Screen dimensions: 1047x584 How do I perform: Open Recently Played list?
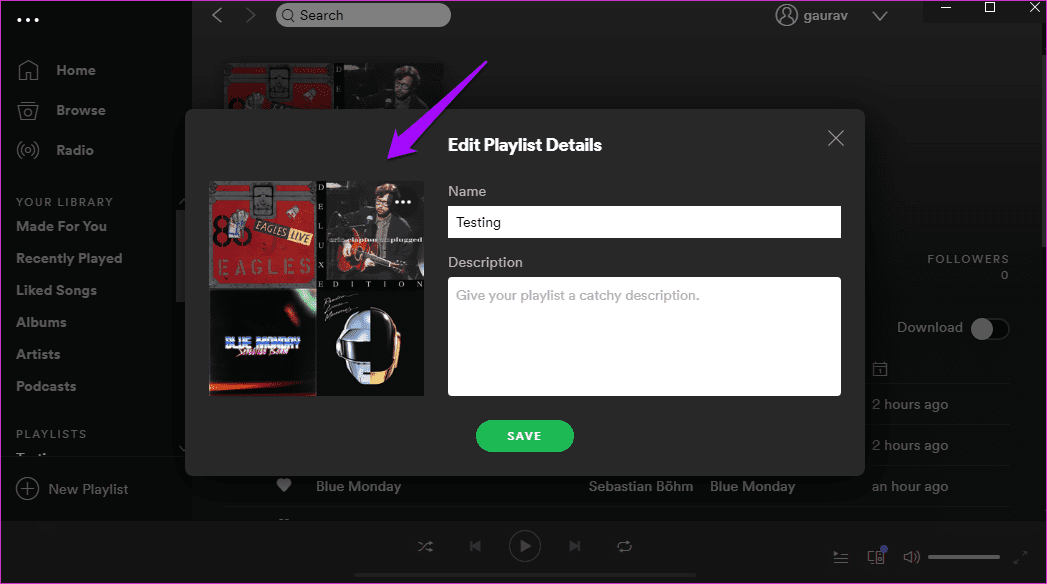69,258
